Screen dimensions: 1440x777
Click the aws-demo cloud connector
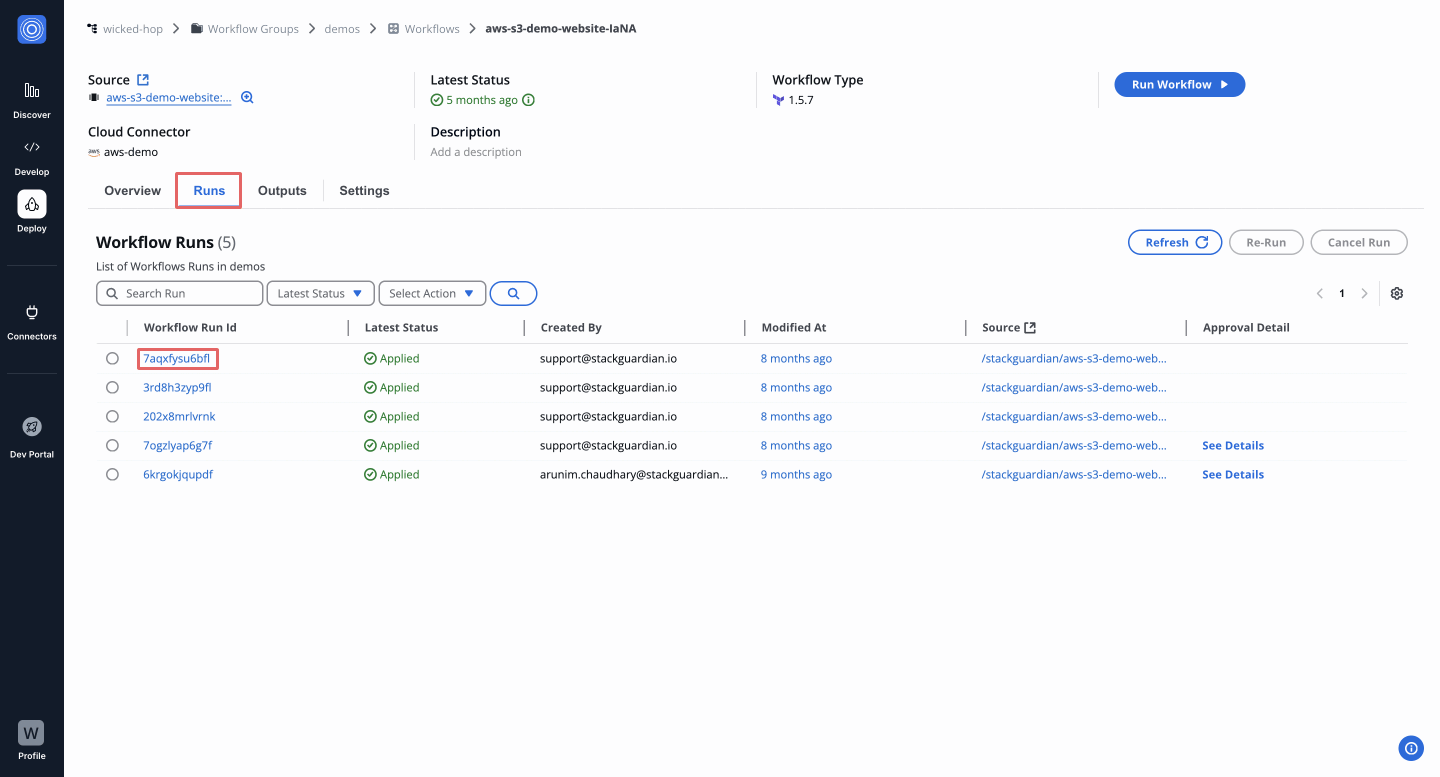point(131,152)
